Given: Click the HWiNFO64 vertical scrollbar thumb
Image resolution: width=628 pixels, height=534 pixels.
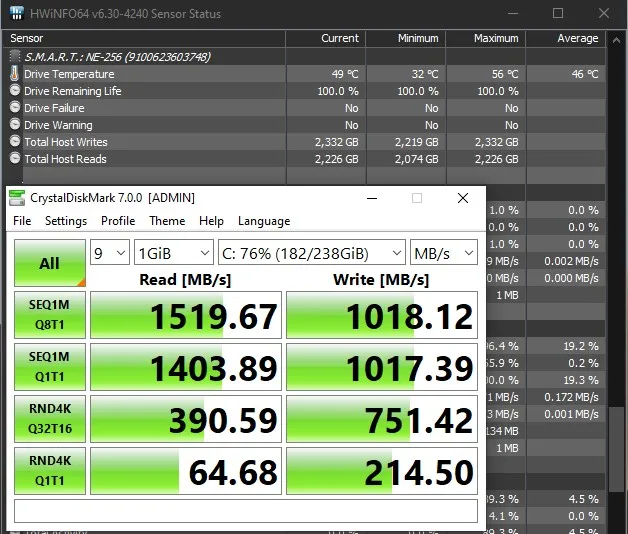Looking at the screenshot, I should (x=616, y=449).
